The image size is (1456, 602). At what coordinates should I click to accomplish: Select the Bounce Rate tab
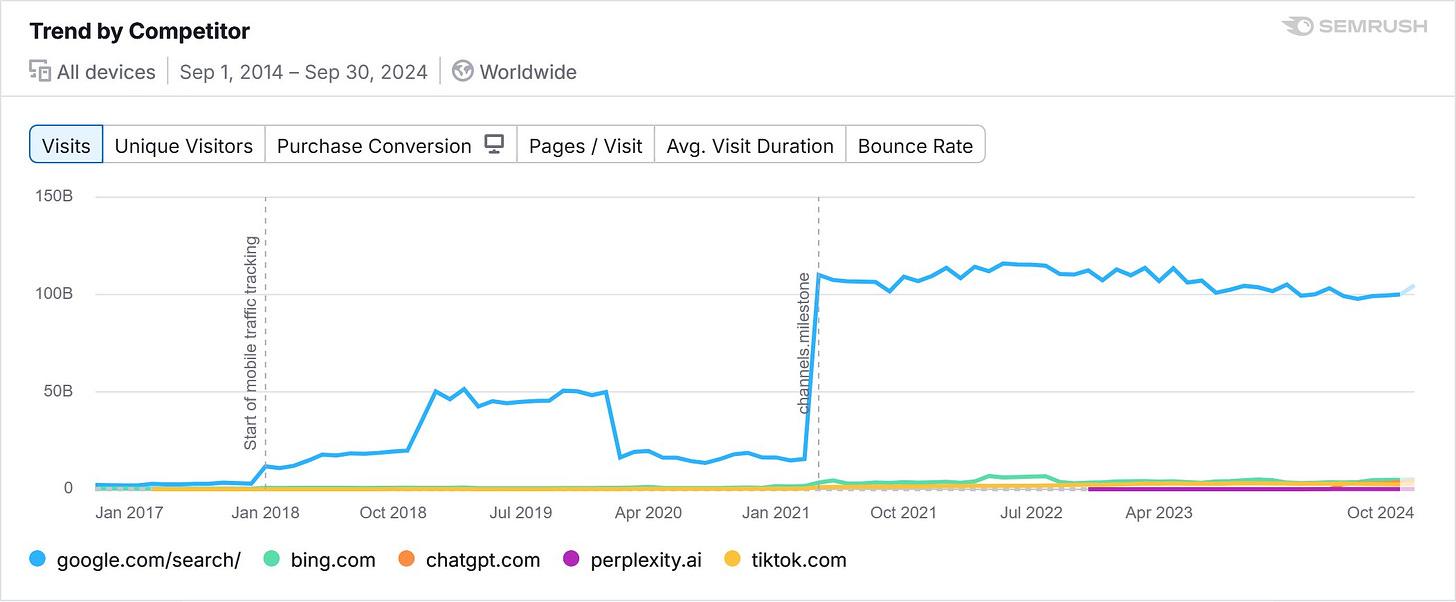pyautogui.click(x=915, y=146)
